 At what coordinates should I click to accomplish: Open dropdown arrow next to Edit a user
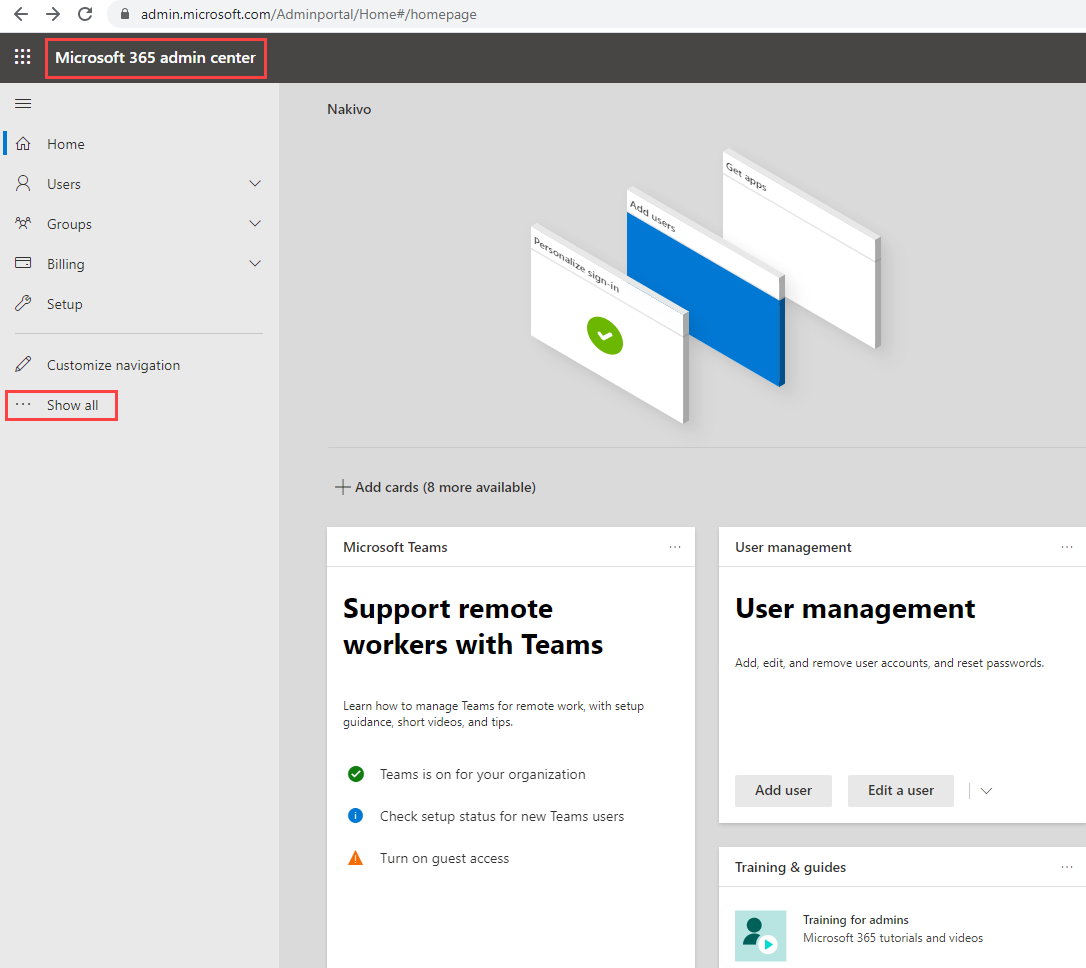click(x=986, y=791)
